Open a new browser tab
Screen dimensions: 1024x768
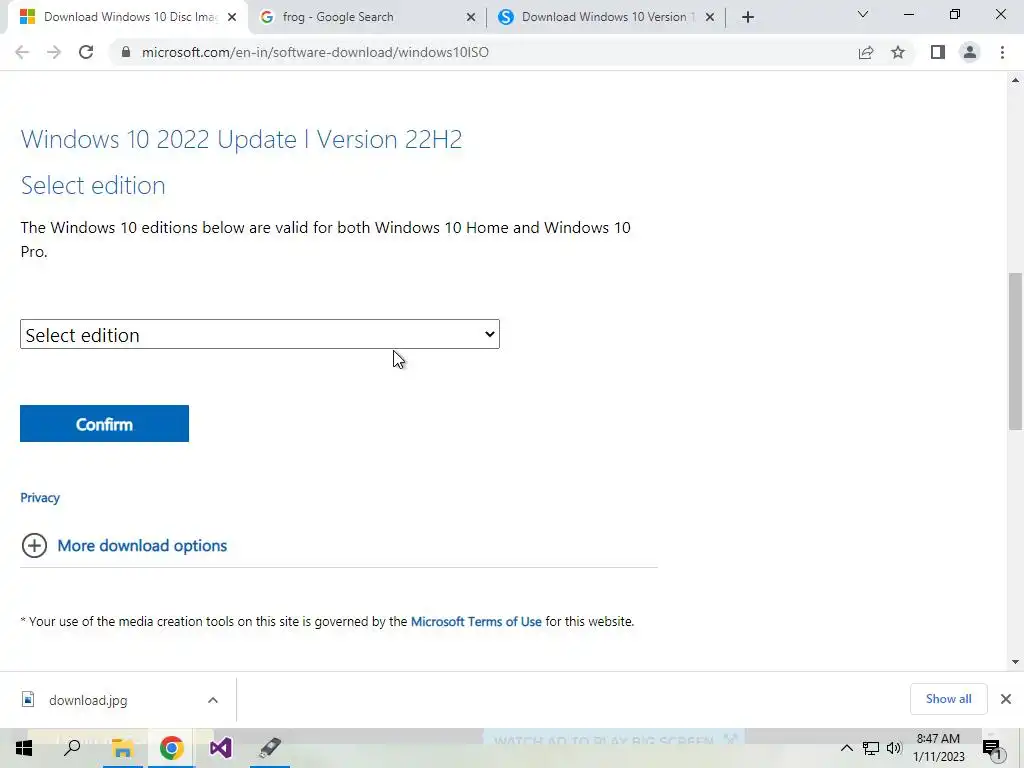click(x=748, y=17)
